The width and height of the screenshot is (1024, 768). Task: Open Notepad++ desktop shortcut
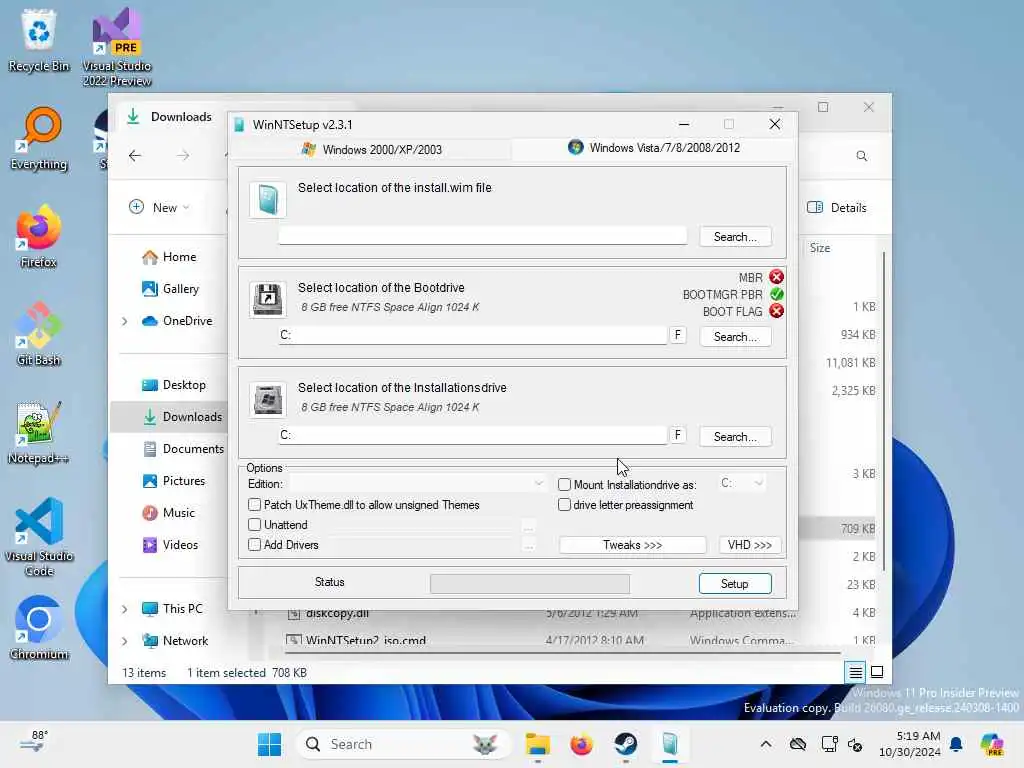point(39,432)
